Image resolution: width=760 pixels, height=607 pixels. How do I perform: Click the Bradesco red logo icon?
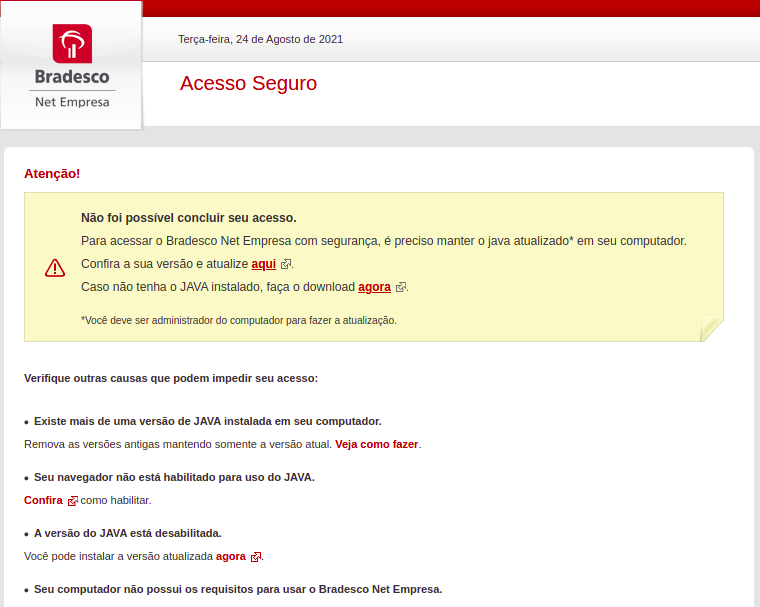click(72, 44)
